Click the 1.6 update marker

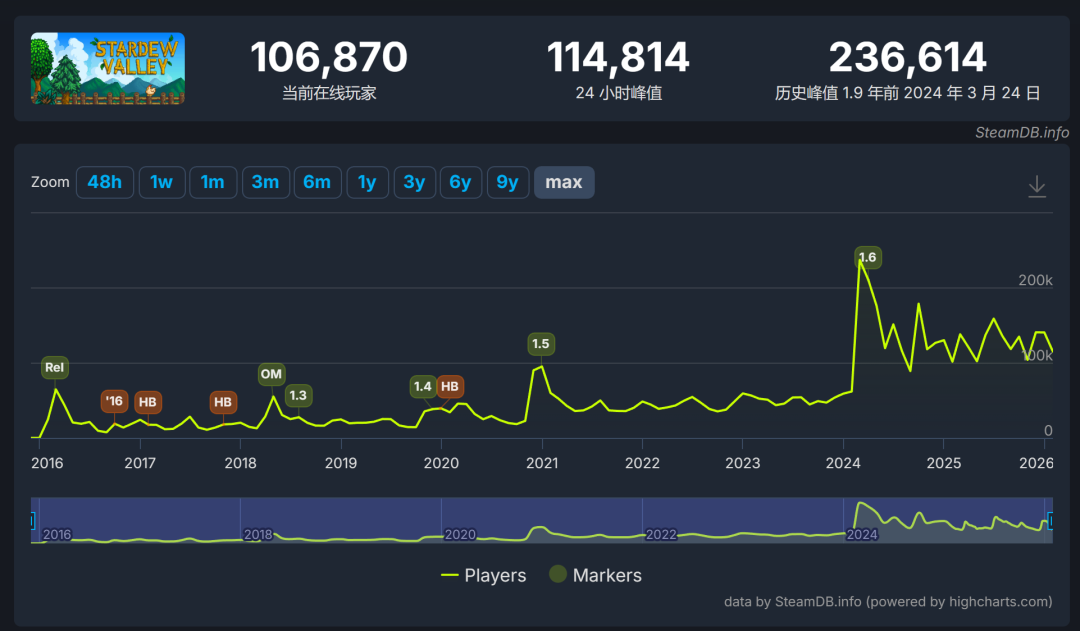pyautogui.click(x=868, y=258)
